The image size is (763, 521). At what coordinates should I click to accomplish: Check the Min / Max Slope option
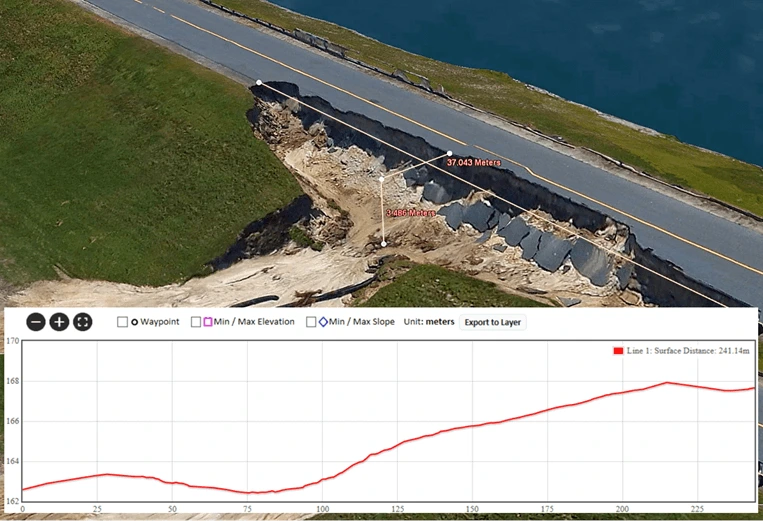[x=311, y=322]
